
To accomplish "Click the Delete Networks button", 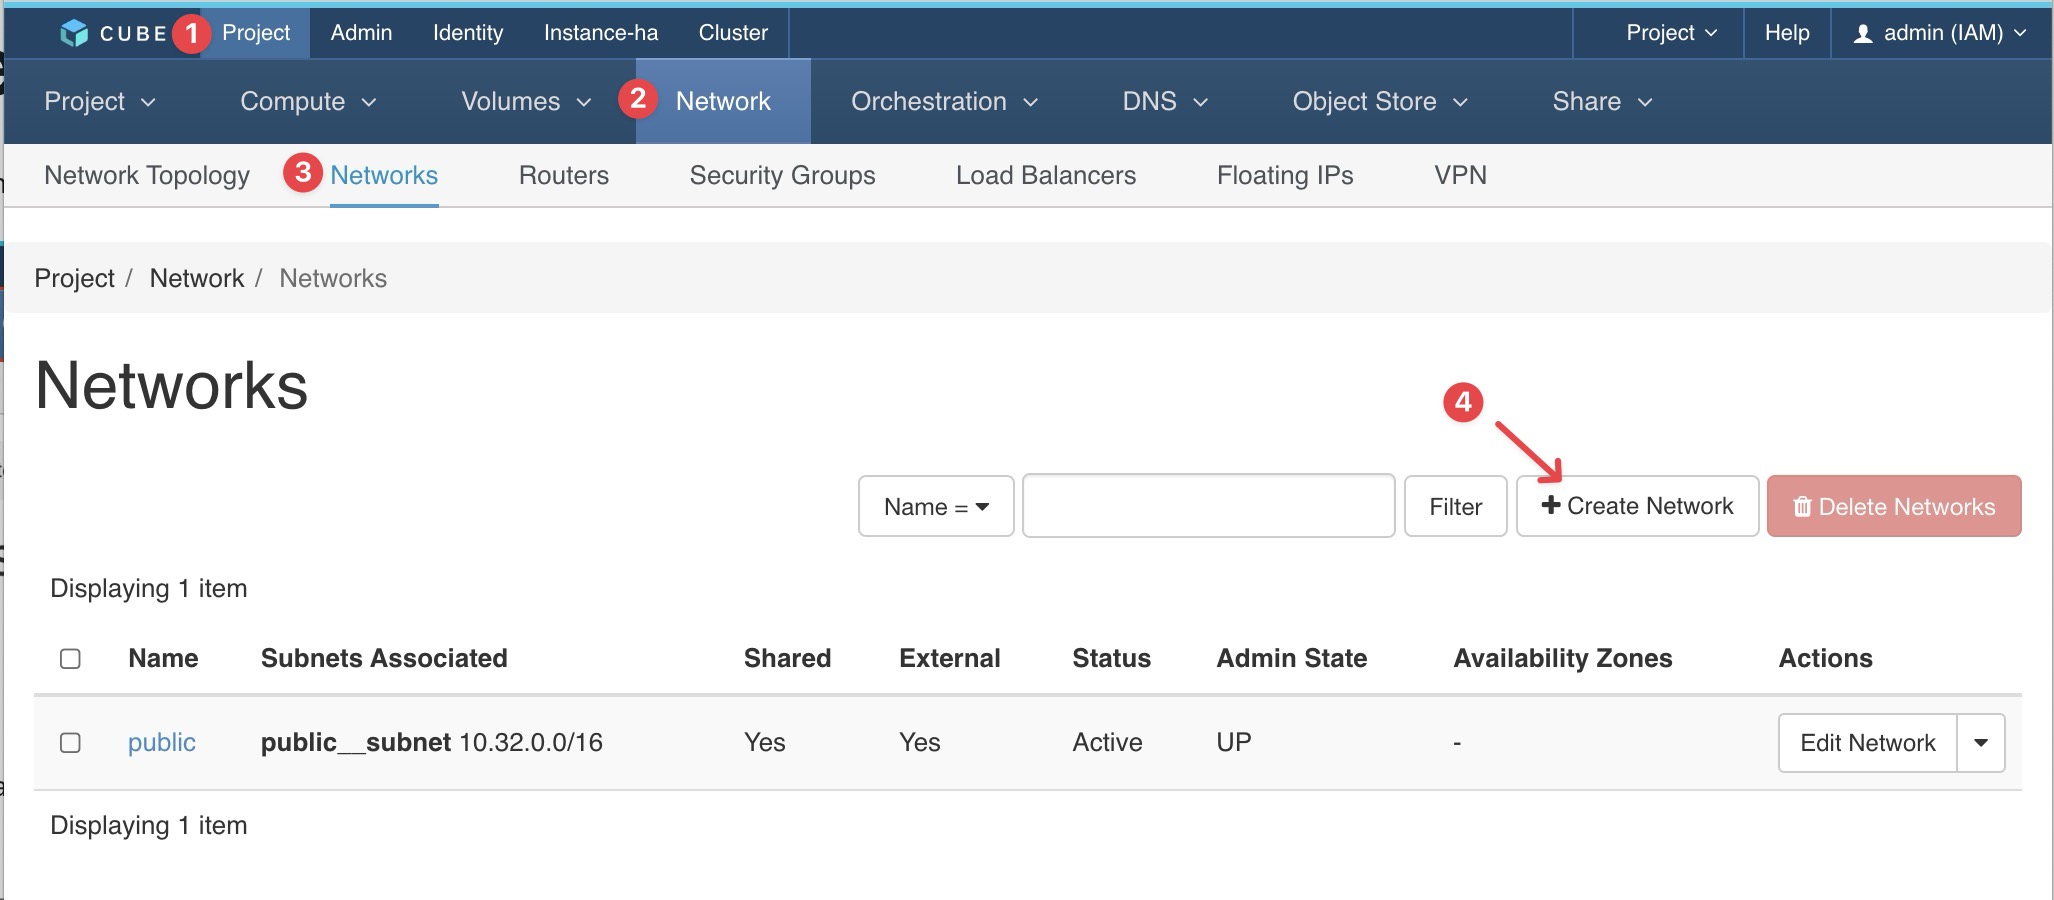I will tap(1894, 506).
